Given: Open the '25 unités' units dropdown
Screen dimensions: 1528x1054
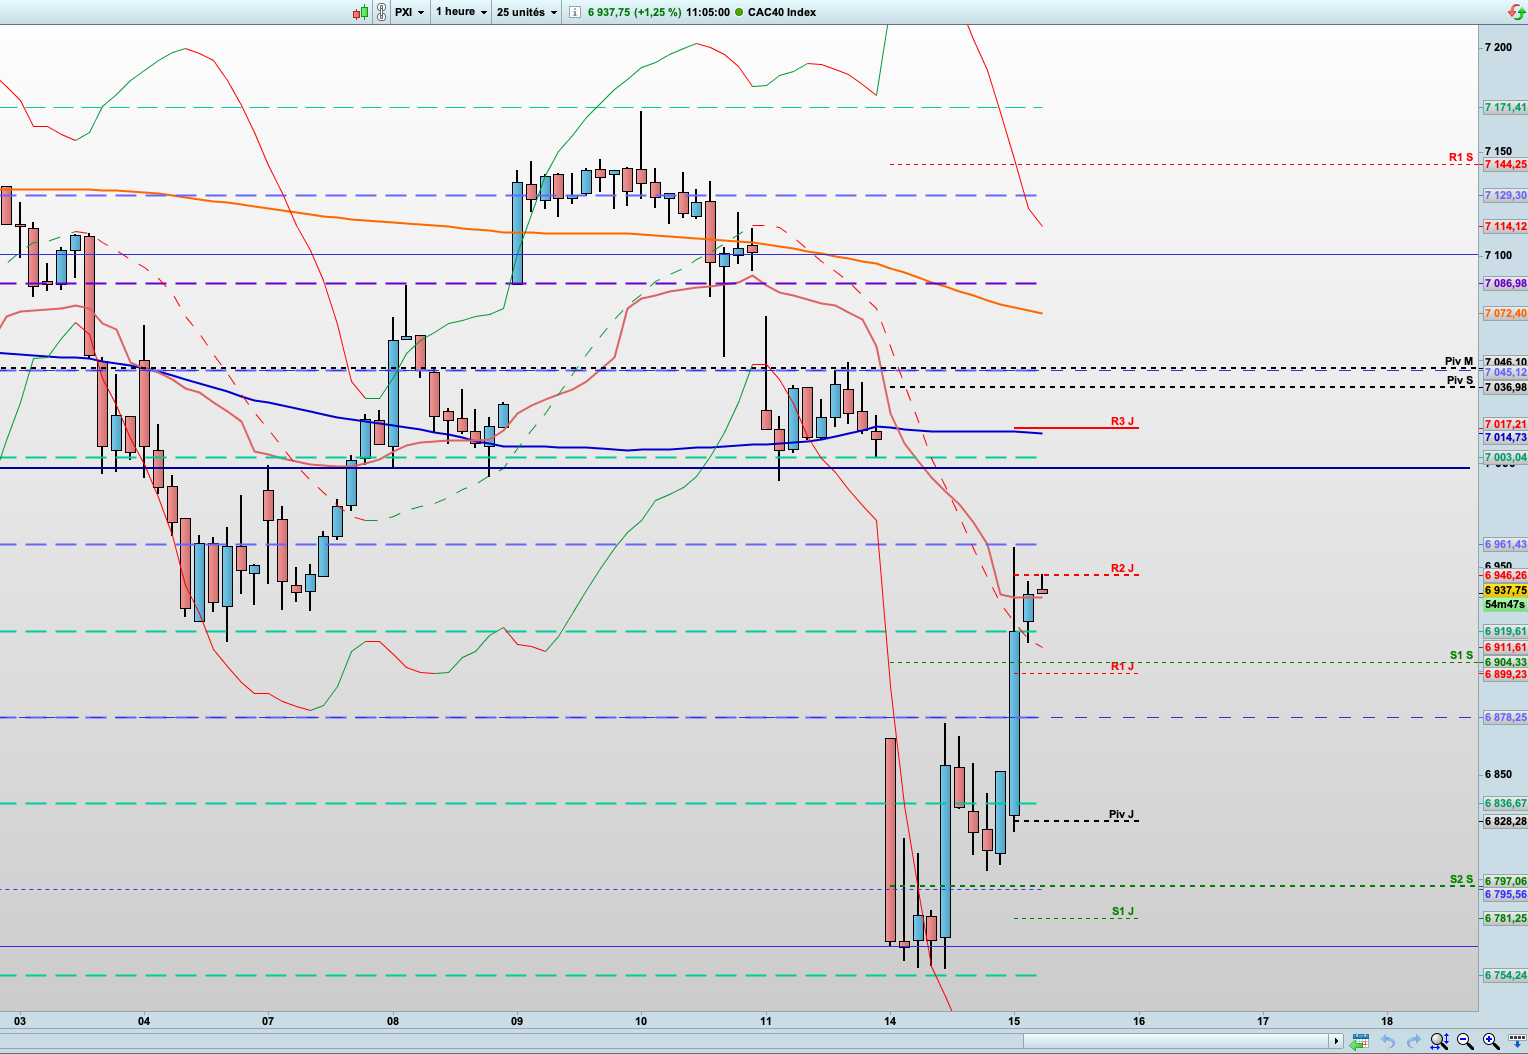Looking at the screenshot, I should click(x=527, y=12).
